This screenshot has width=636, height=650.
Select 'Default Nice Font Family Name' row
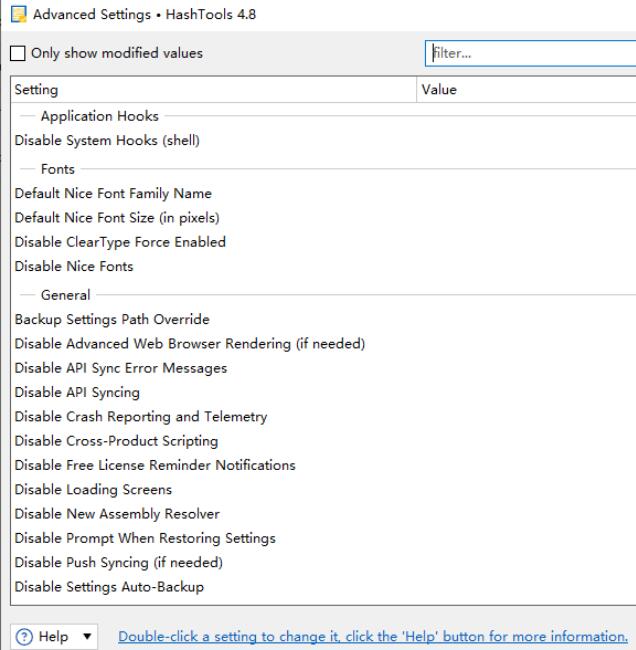point(113,194)
